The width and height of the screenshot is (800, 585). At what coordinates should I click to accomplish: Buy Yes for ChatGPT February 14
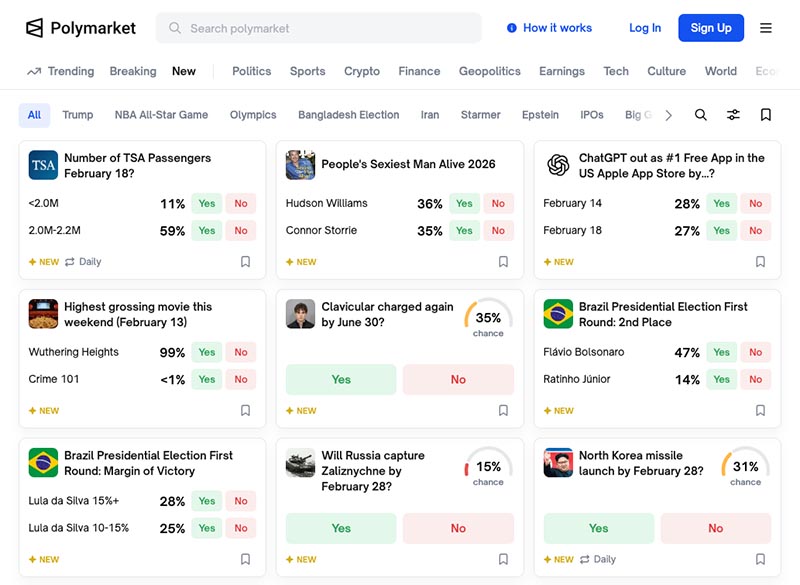(721, 204)
